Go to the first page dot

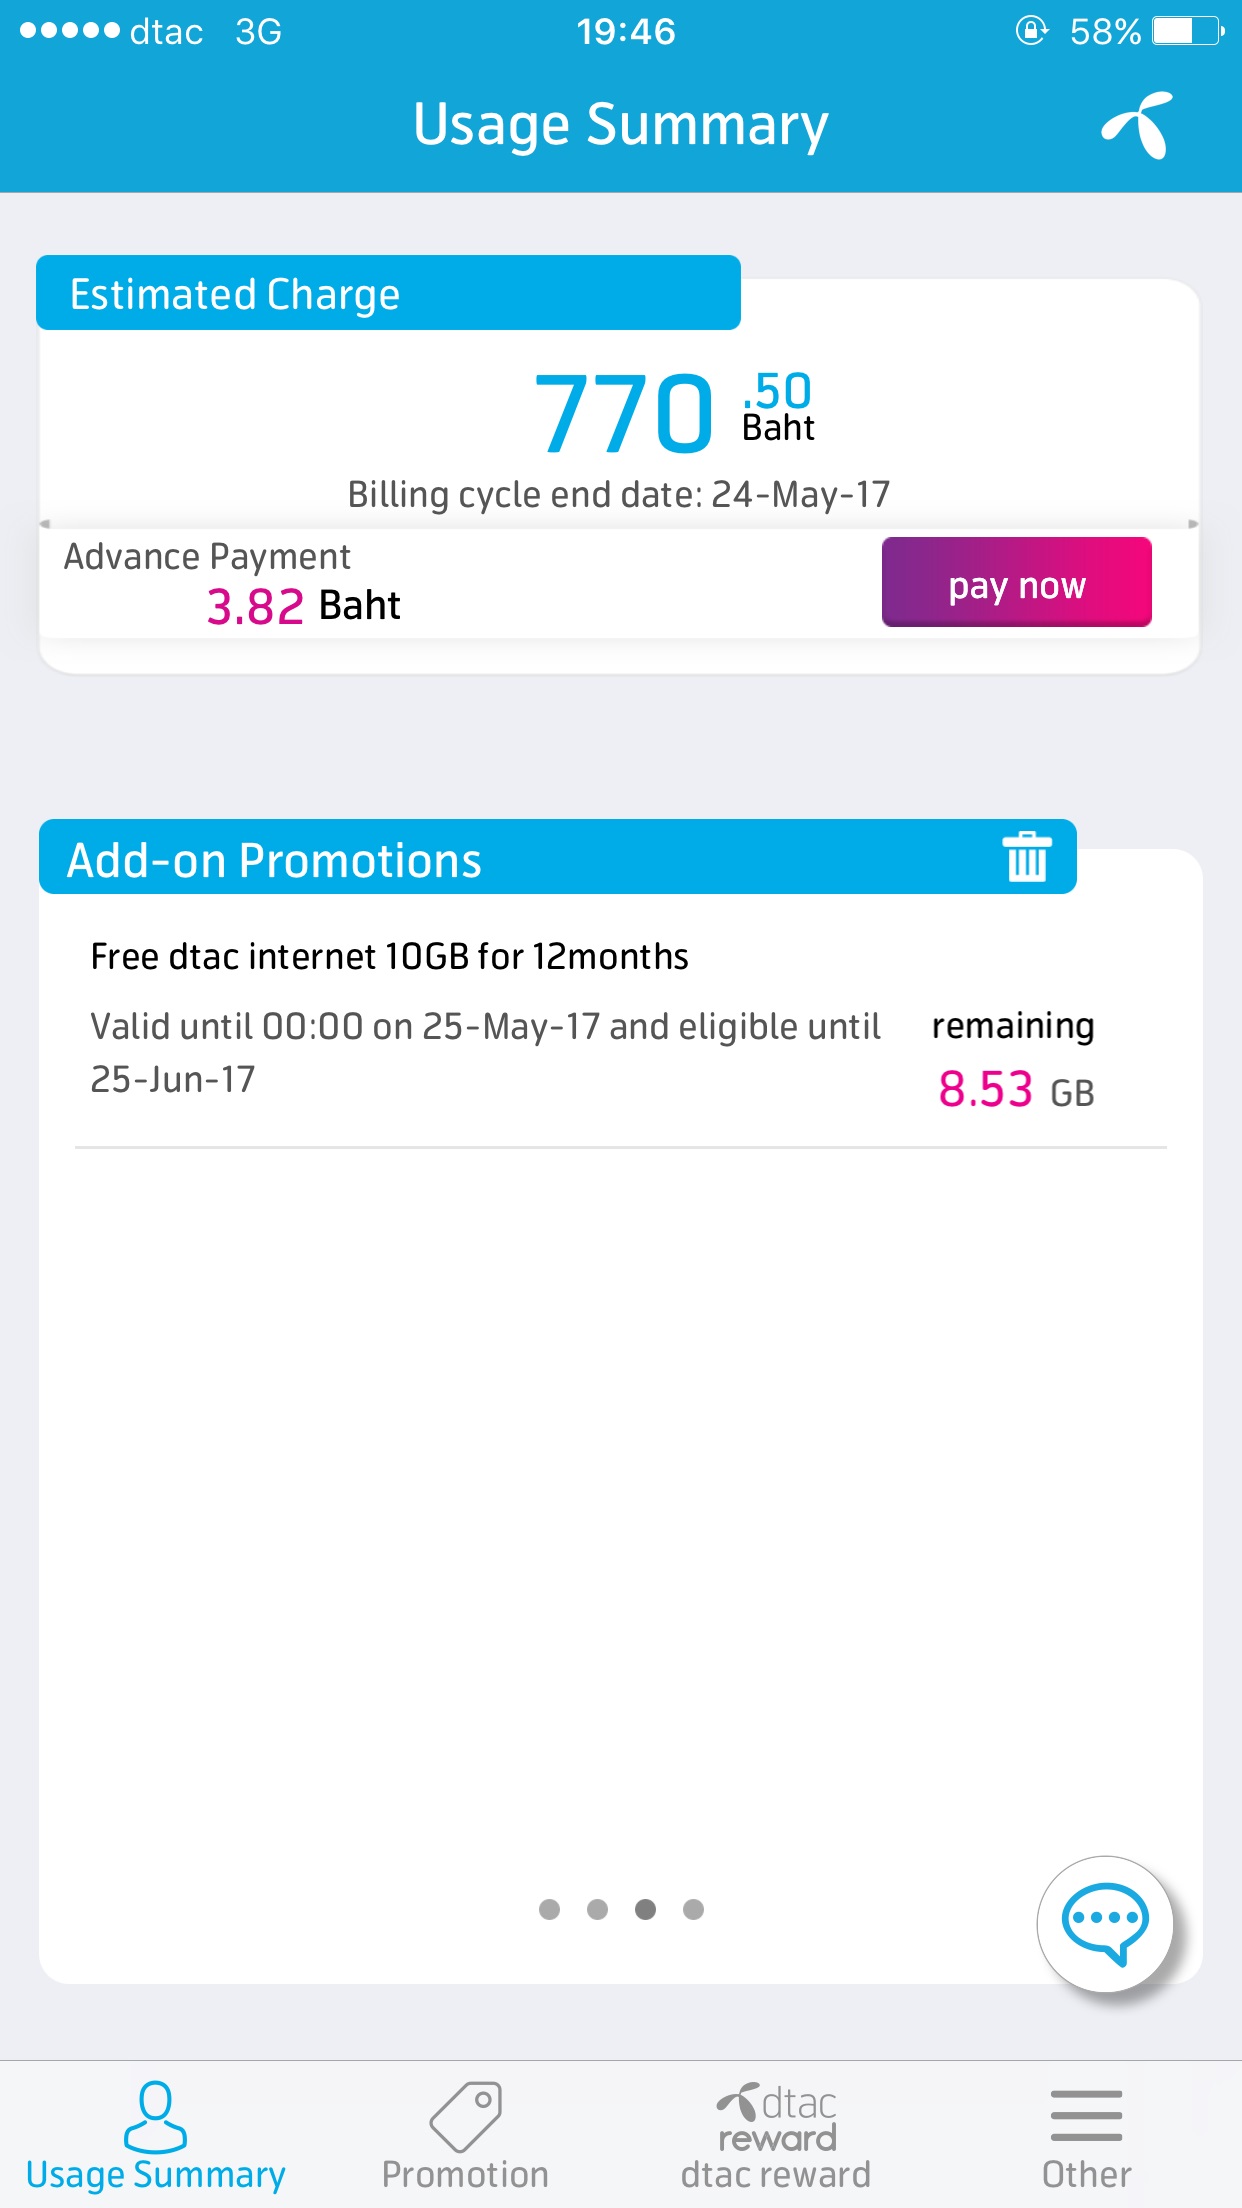click(549, 1910)
